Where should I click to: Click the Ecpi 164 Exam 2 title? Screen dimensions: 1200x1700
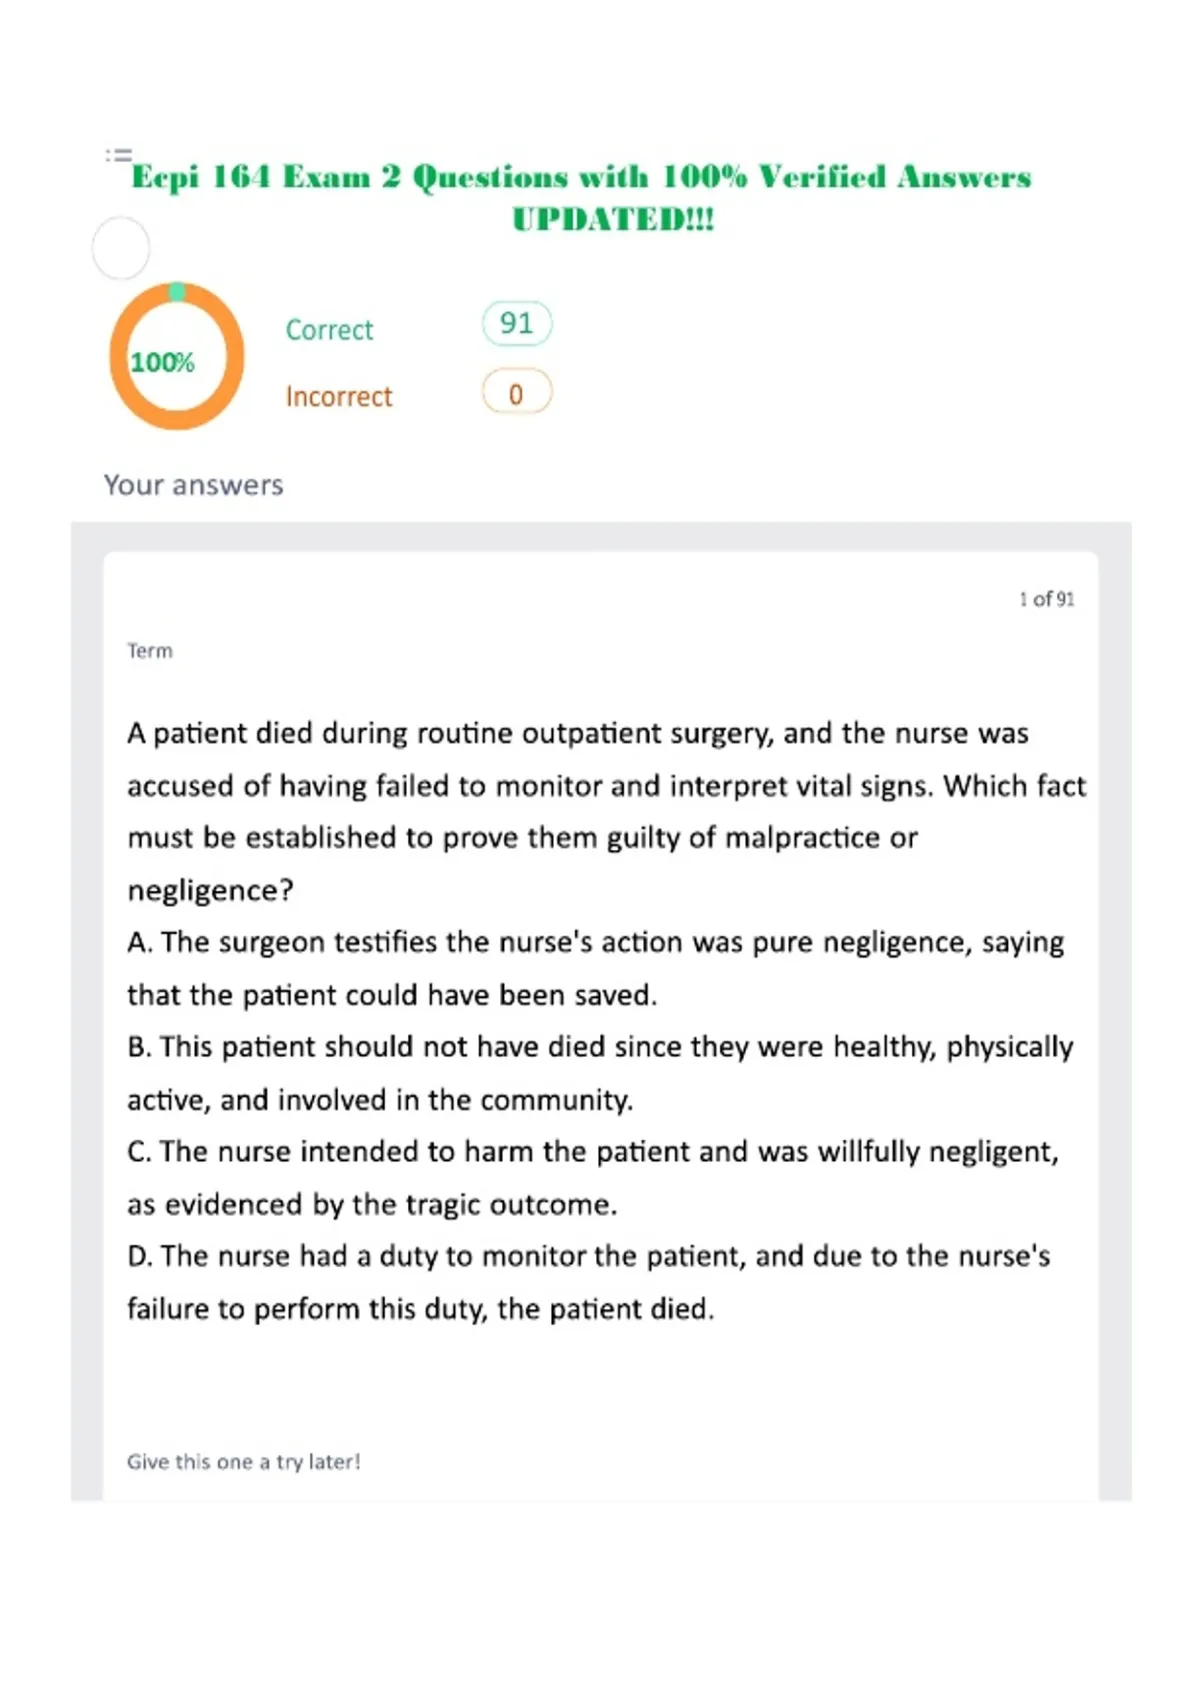pos(581,177)
